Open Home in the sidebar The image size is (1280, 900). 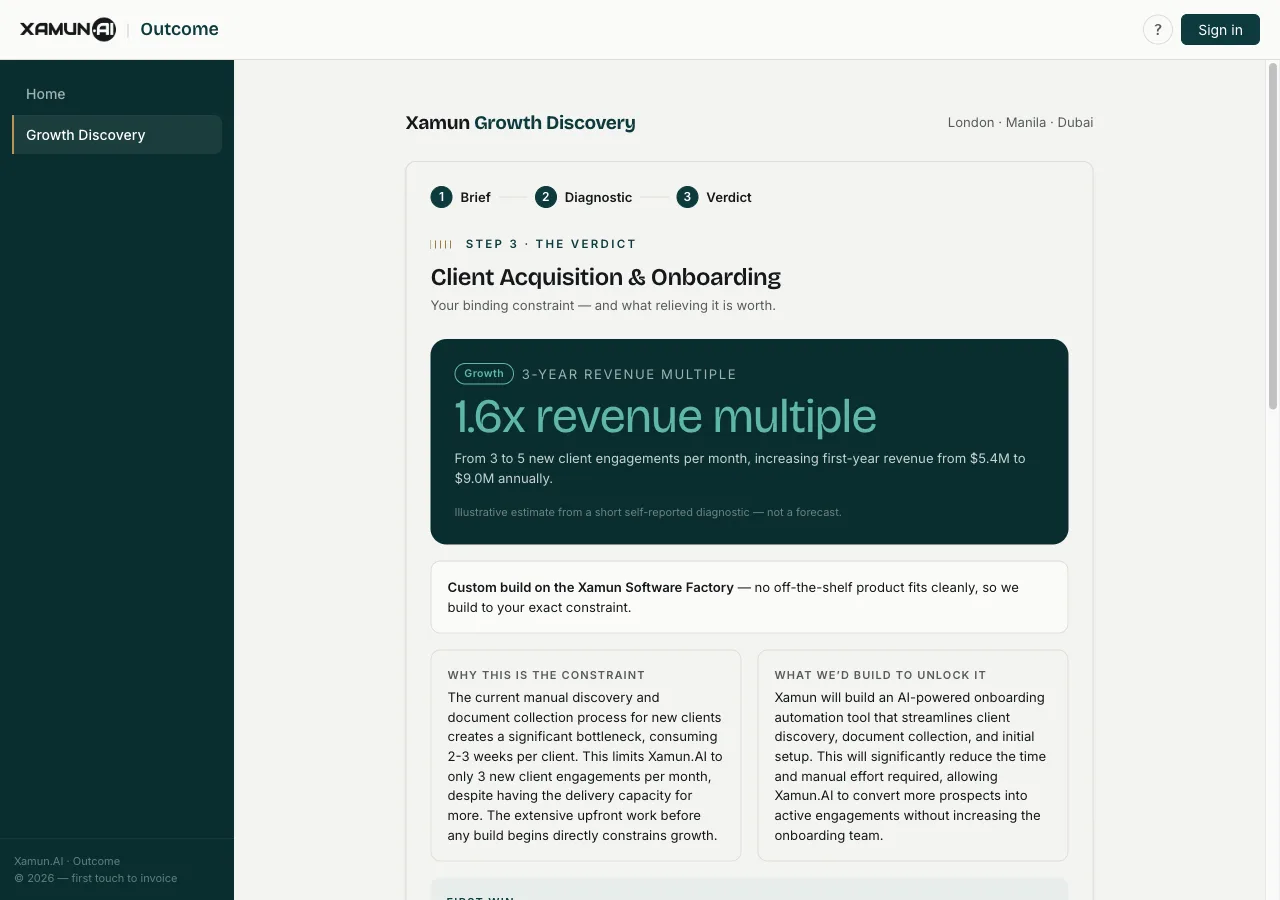(x=117, y=94)
